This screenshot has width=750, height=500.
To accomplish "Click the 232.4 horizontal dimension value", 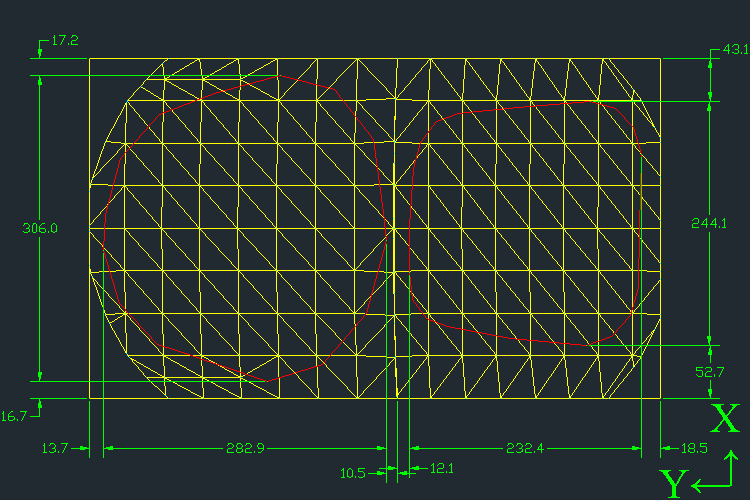I will point(525,448).
